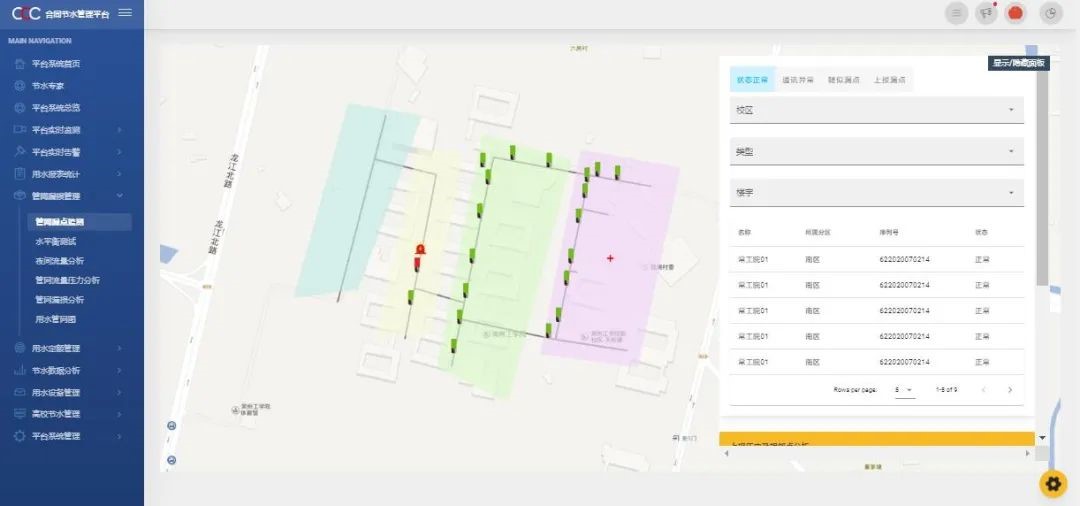The width and height of the screenshot is (1080, 506).
Task: Click the gray list icon in header
Action: point(957,13)
